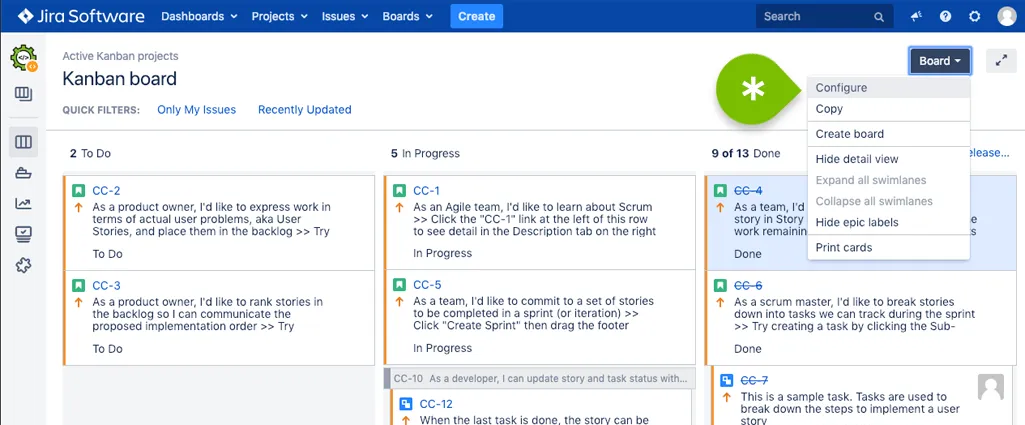This screenshot has height=425, width=1025.
Task: Click the priority arrow on CC-2
Action: coord(78,208)
